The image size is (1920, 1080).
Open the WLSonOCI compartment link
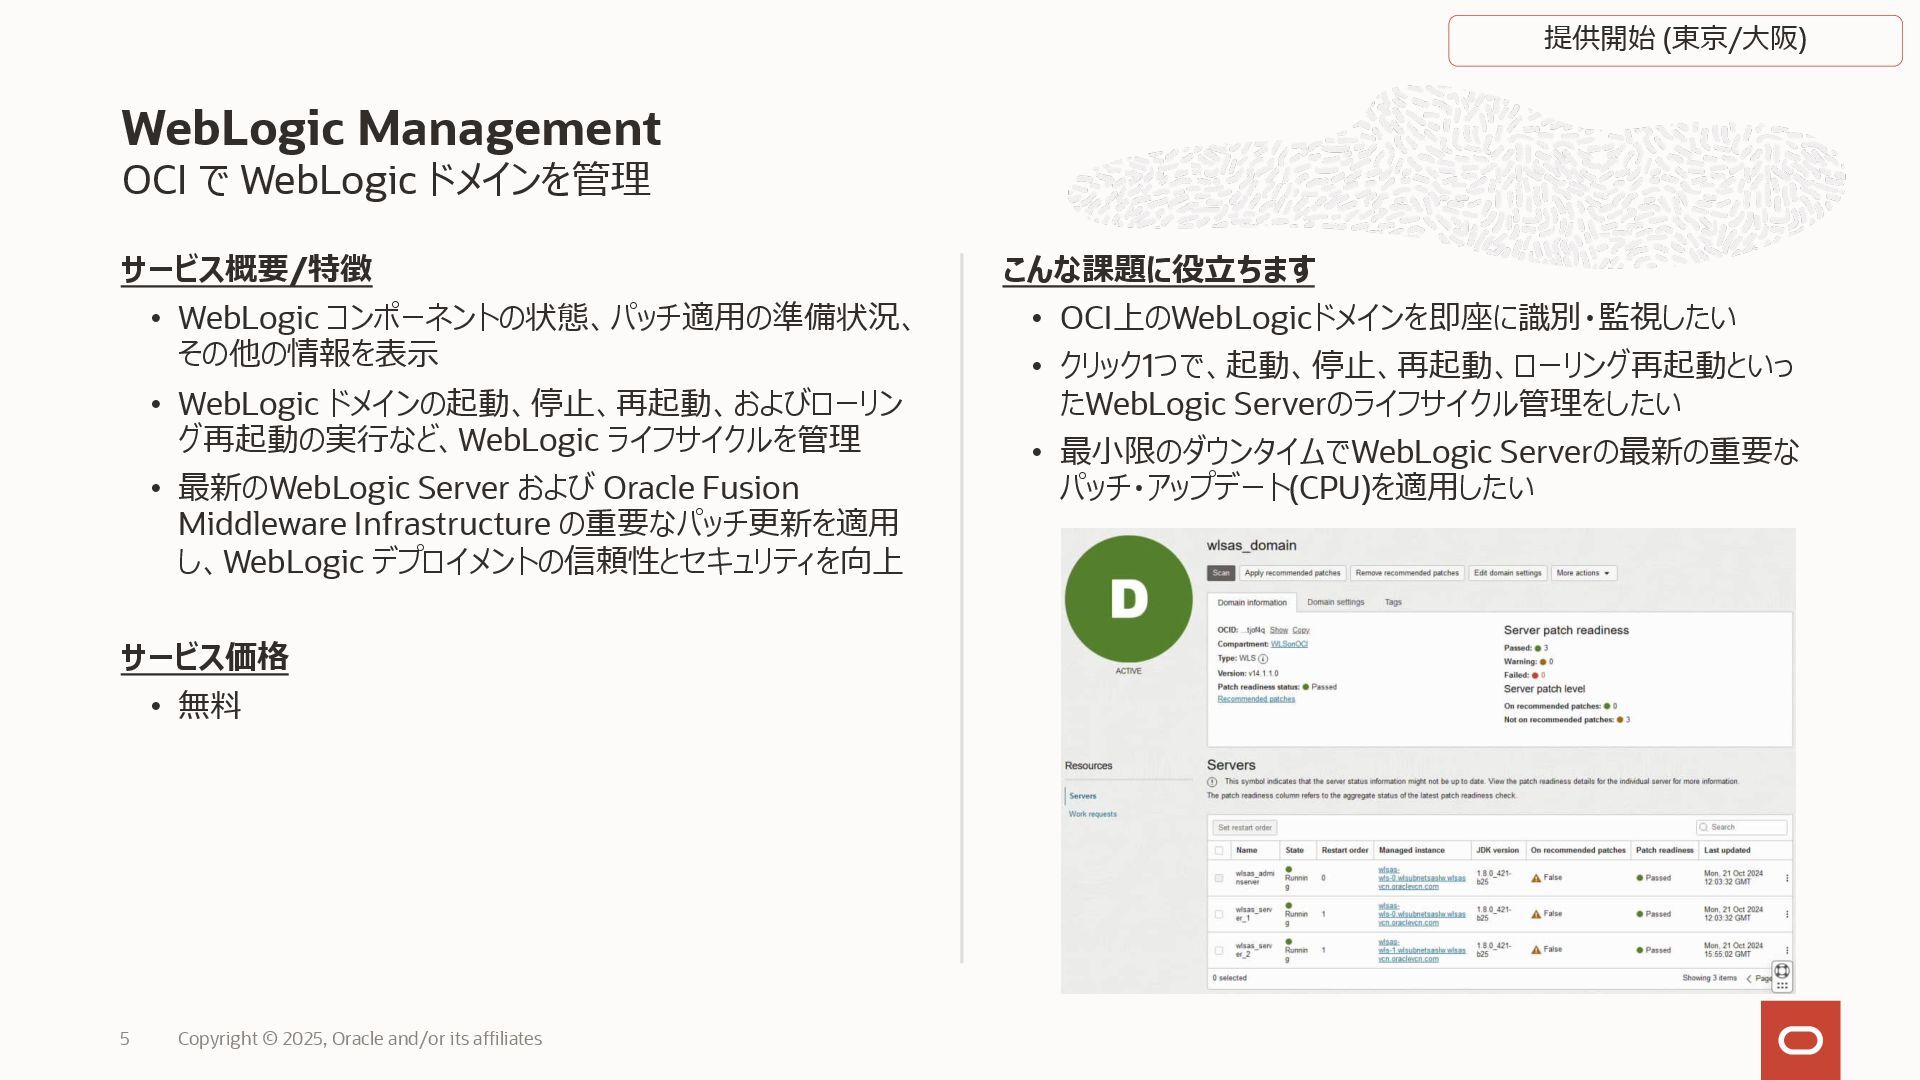[1289, 644]
